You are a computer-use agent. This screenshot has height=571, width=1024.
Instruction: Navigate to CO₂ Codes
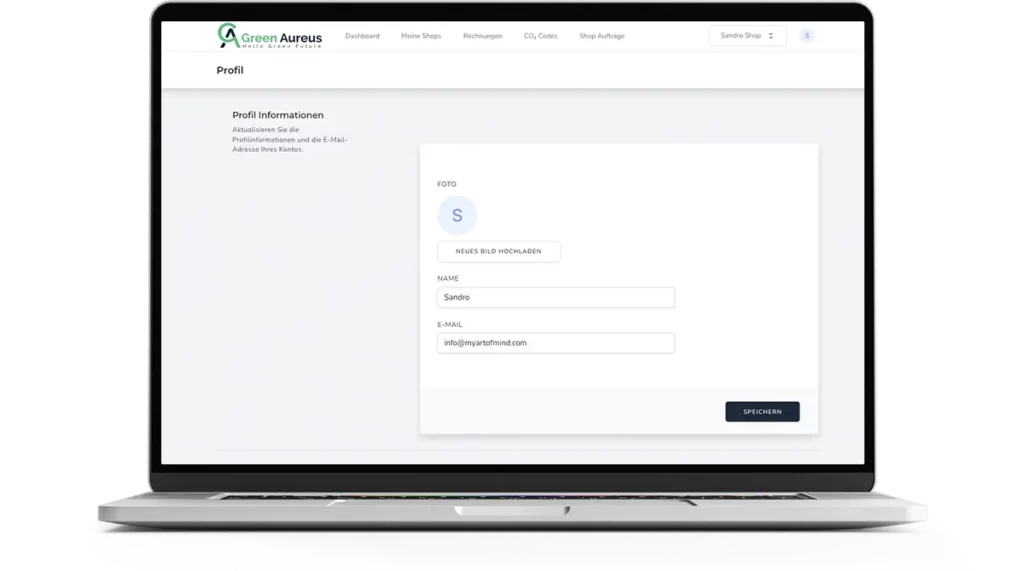click(540, 36)
